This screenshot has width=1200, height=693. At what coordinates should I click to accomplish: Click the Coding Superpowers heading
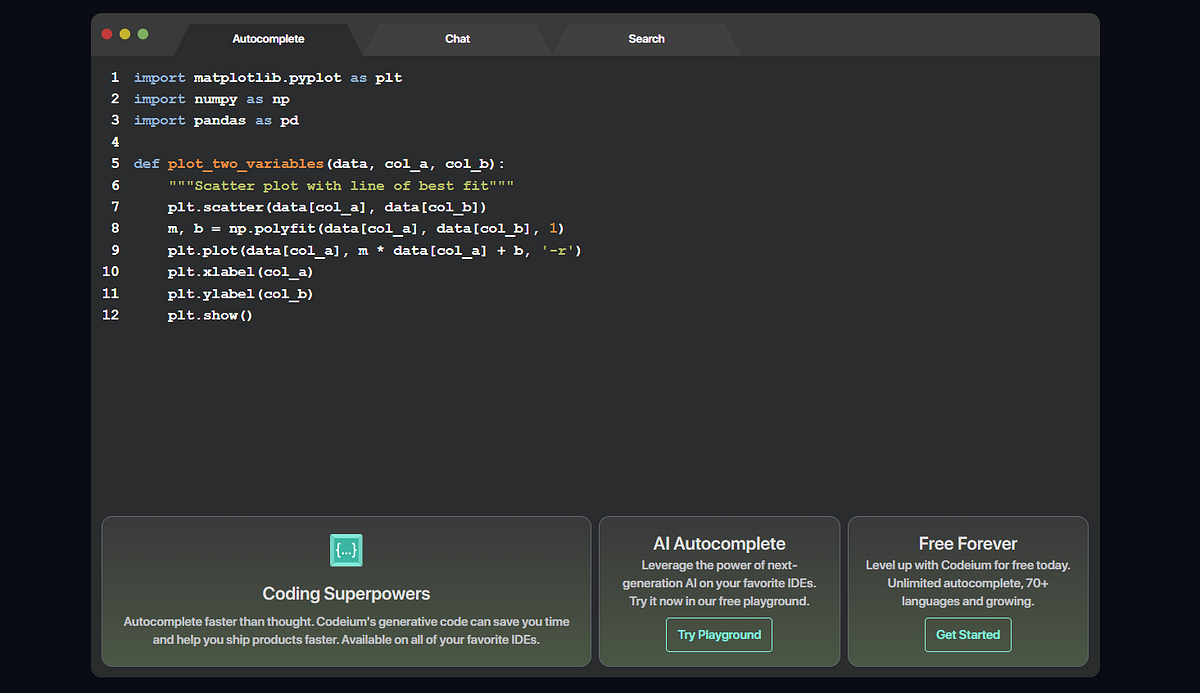(345, 593)
